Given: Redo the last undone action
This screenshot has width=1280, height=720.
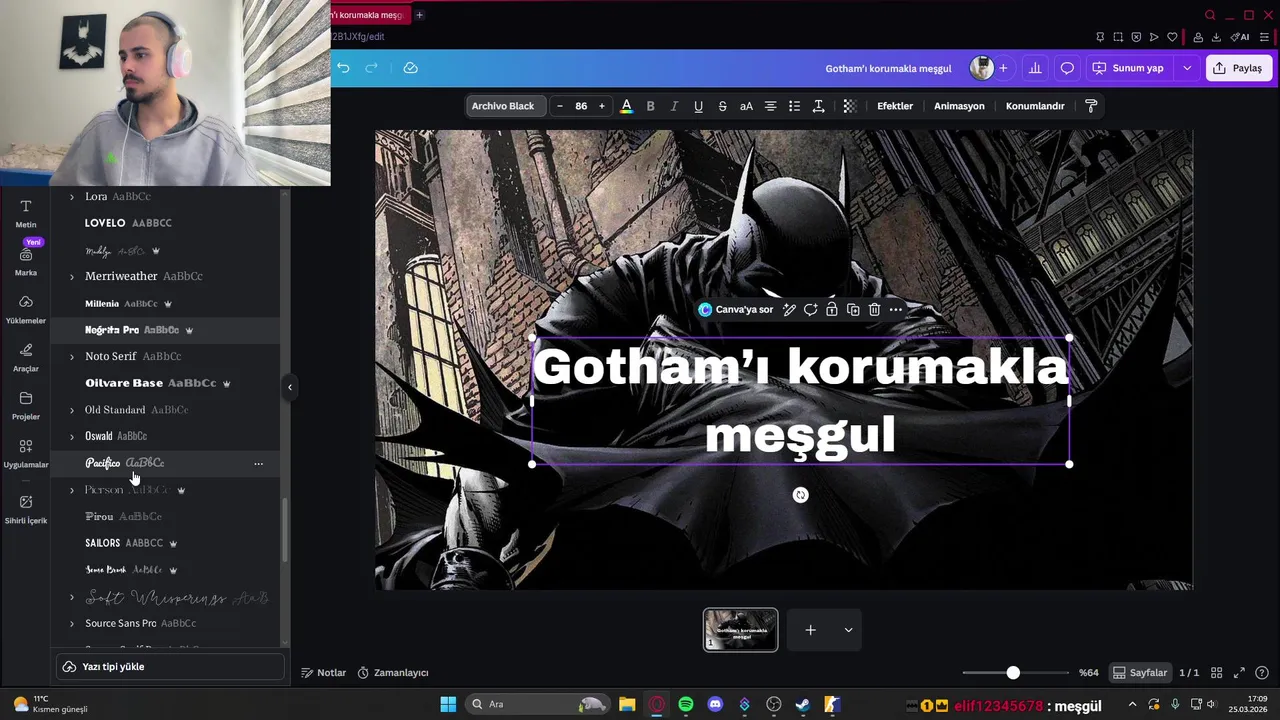Looking at the screenshot, I should pyautogui.click(x=371, y=68).
